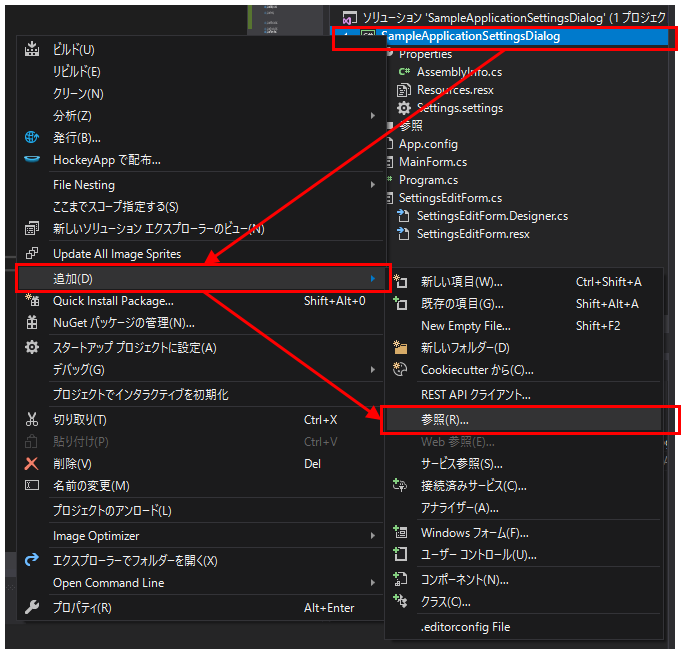Expand the Image Optimizer submenu arrow
Viewport: 685px width, 654px height.
(373, 535)
